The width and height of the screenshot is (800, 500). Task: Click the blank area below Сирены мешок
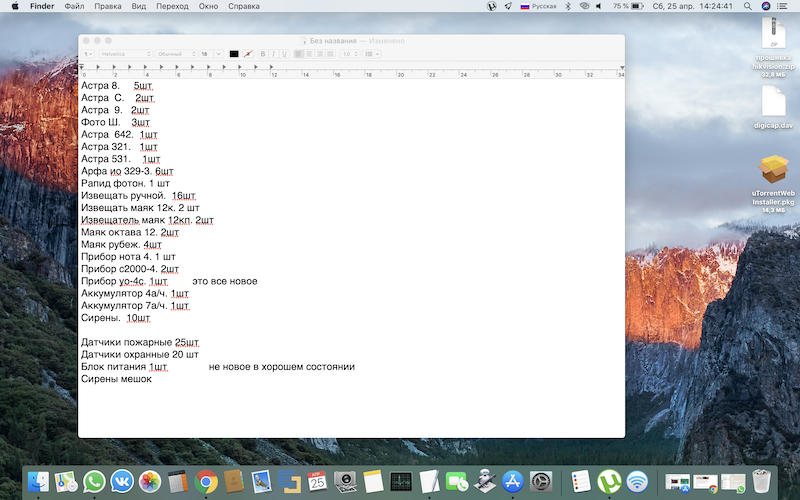pos(350,410)
